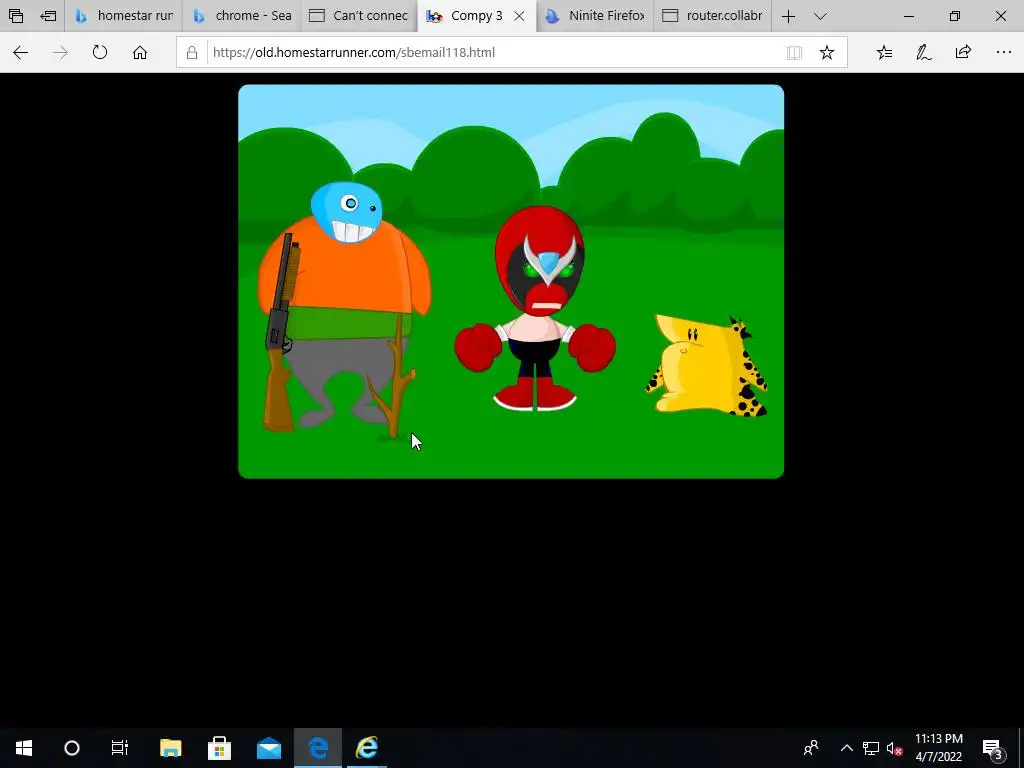Open Cortana search circle
The height and width of the screenshot is (768, 1024).
point(72,748)
